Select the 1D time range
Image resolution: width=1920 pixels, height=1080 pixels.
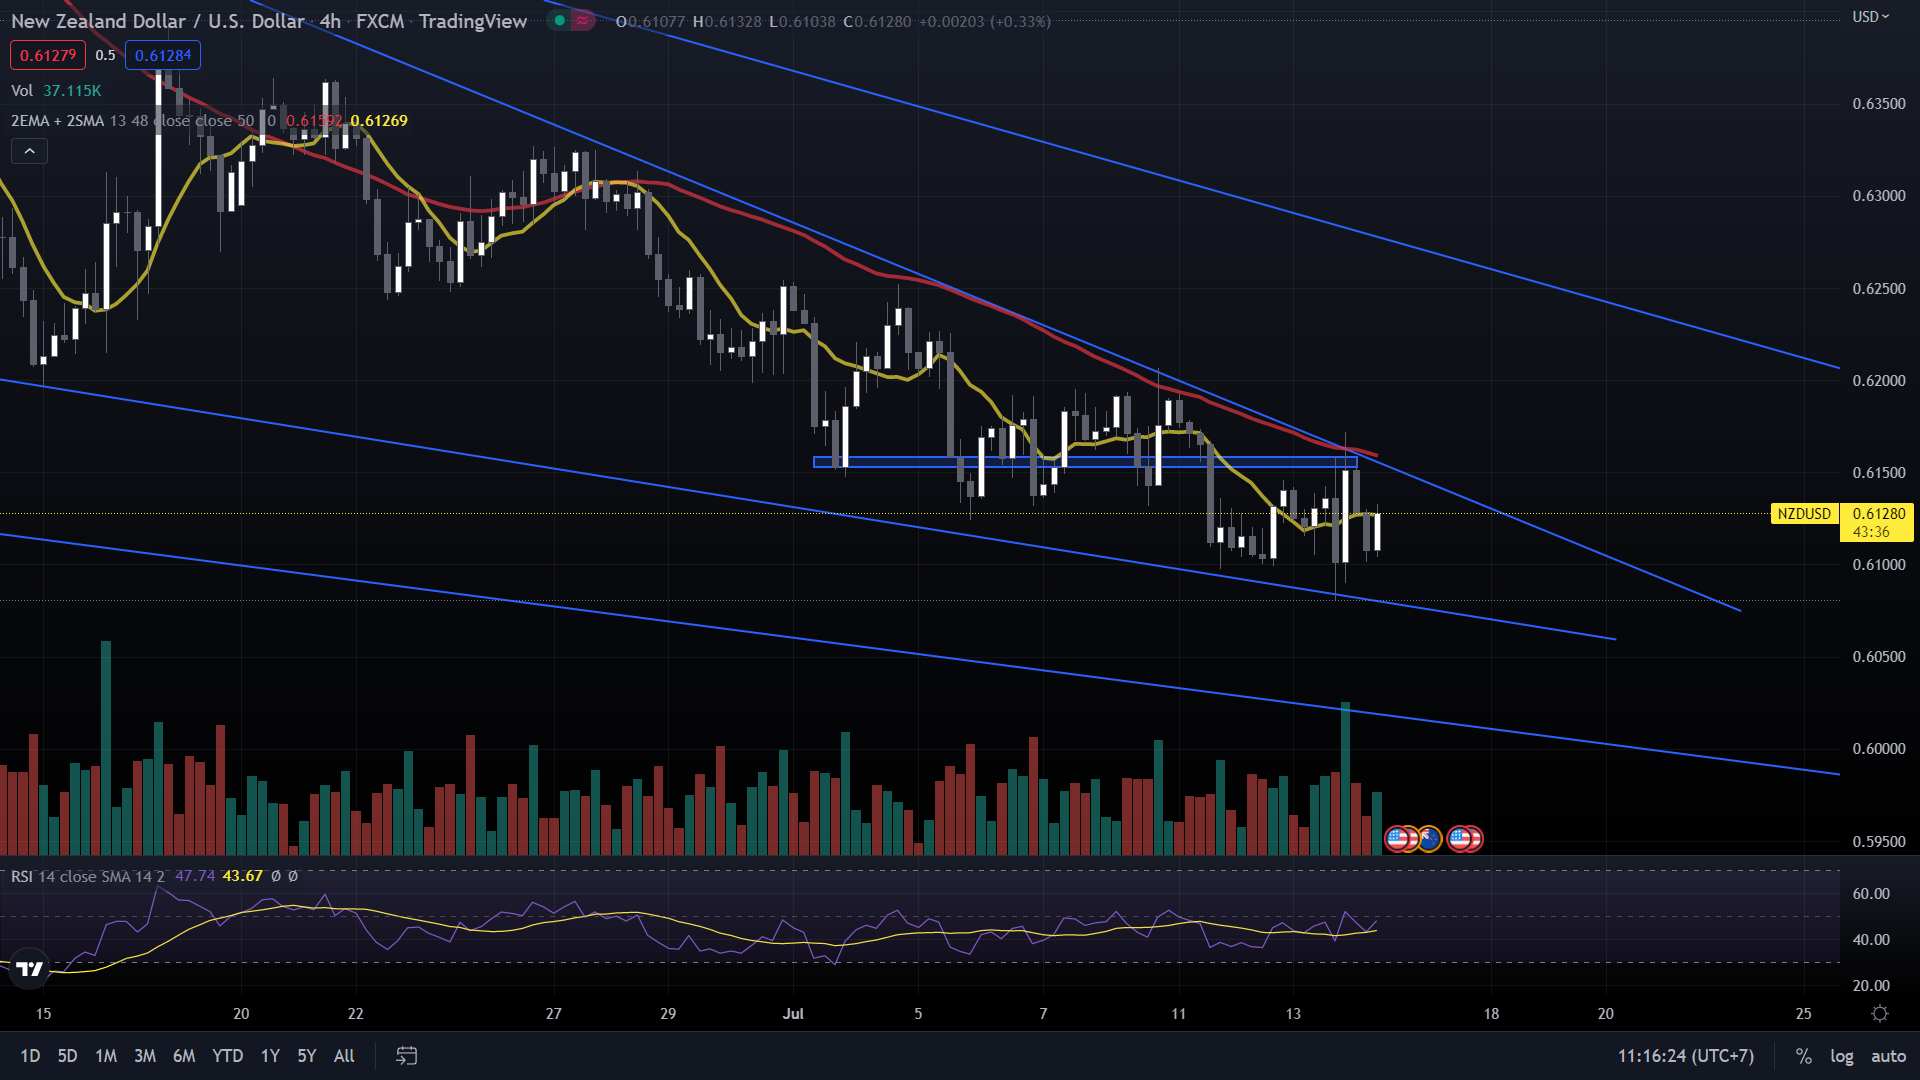pos(30,1056)
